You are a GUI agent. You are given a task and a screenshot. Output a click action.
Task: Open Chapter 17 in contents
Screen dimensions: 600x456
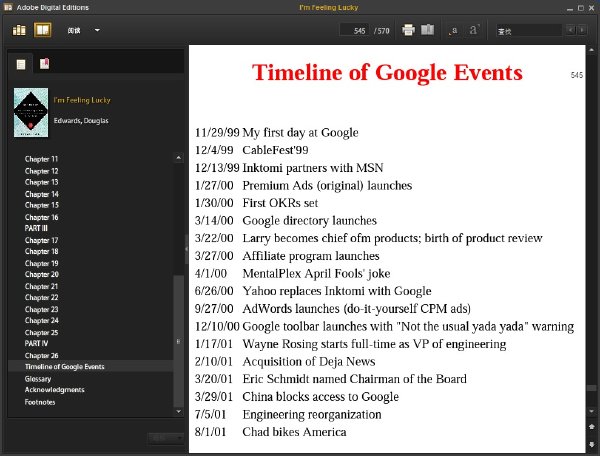(41, 240)
